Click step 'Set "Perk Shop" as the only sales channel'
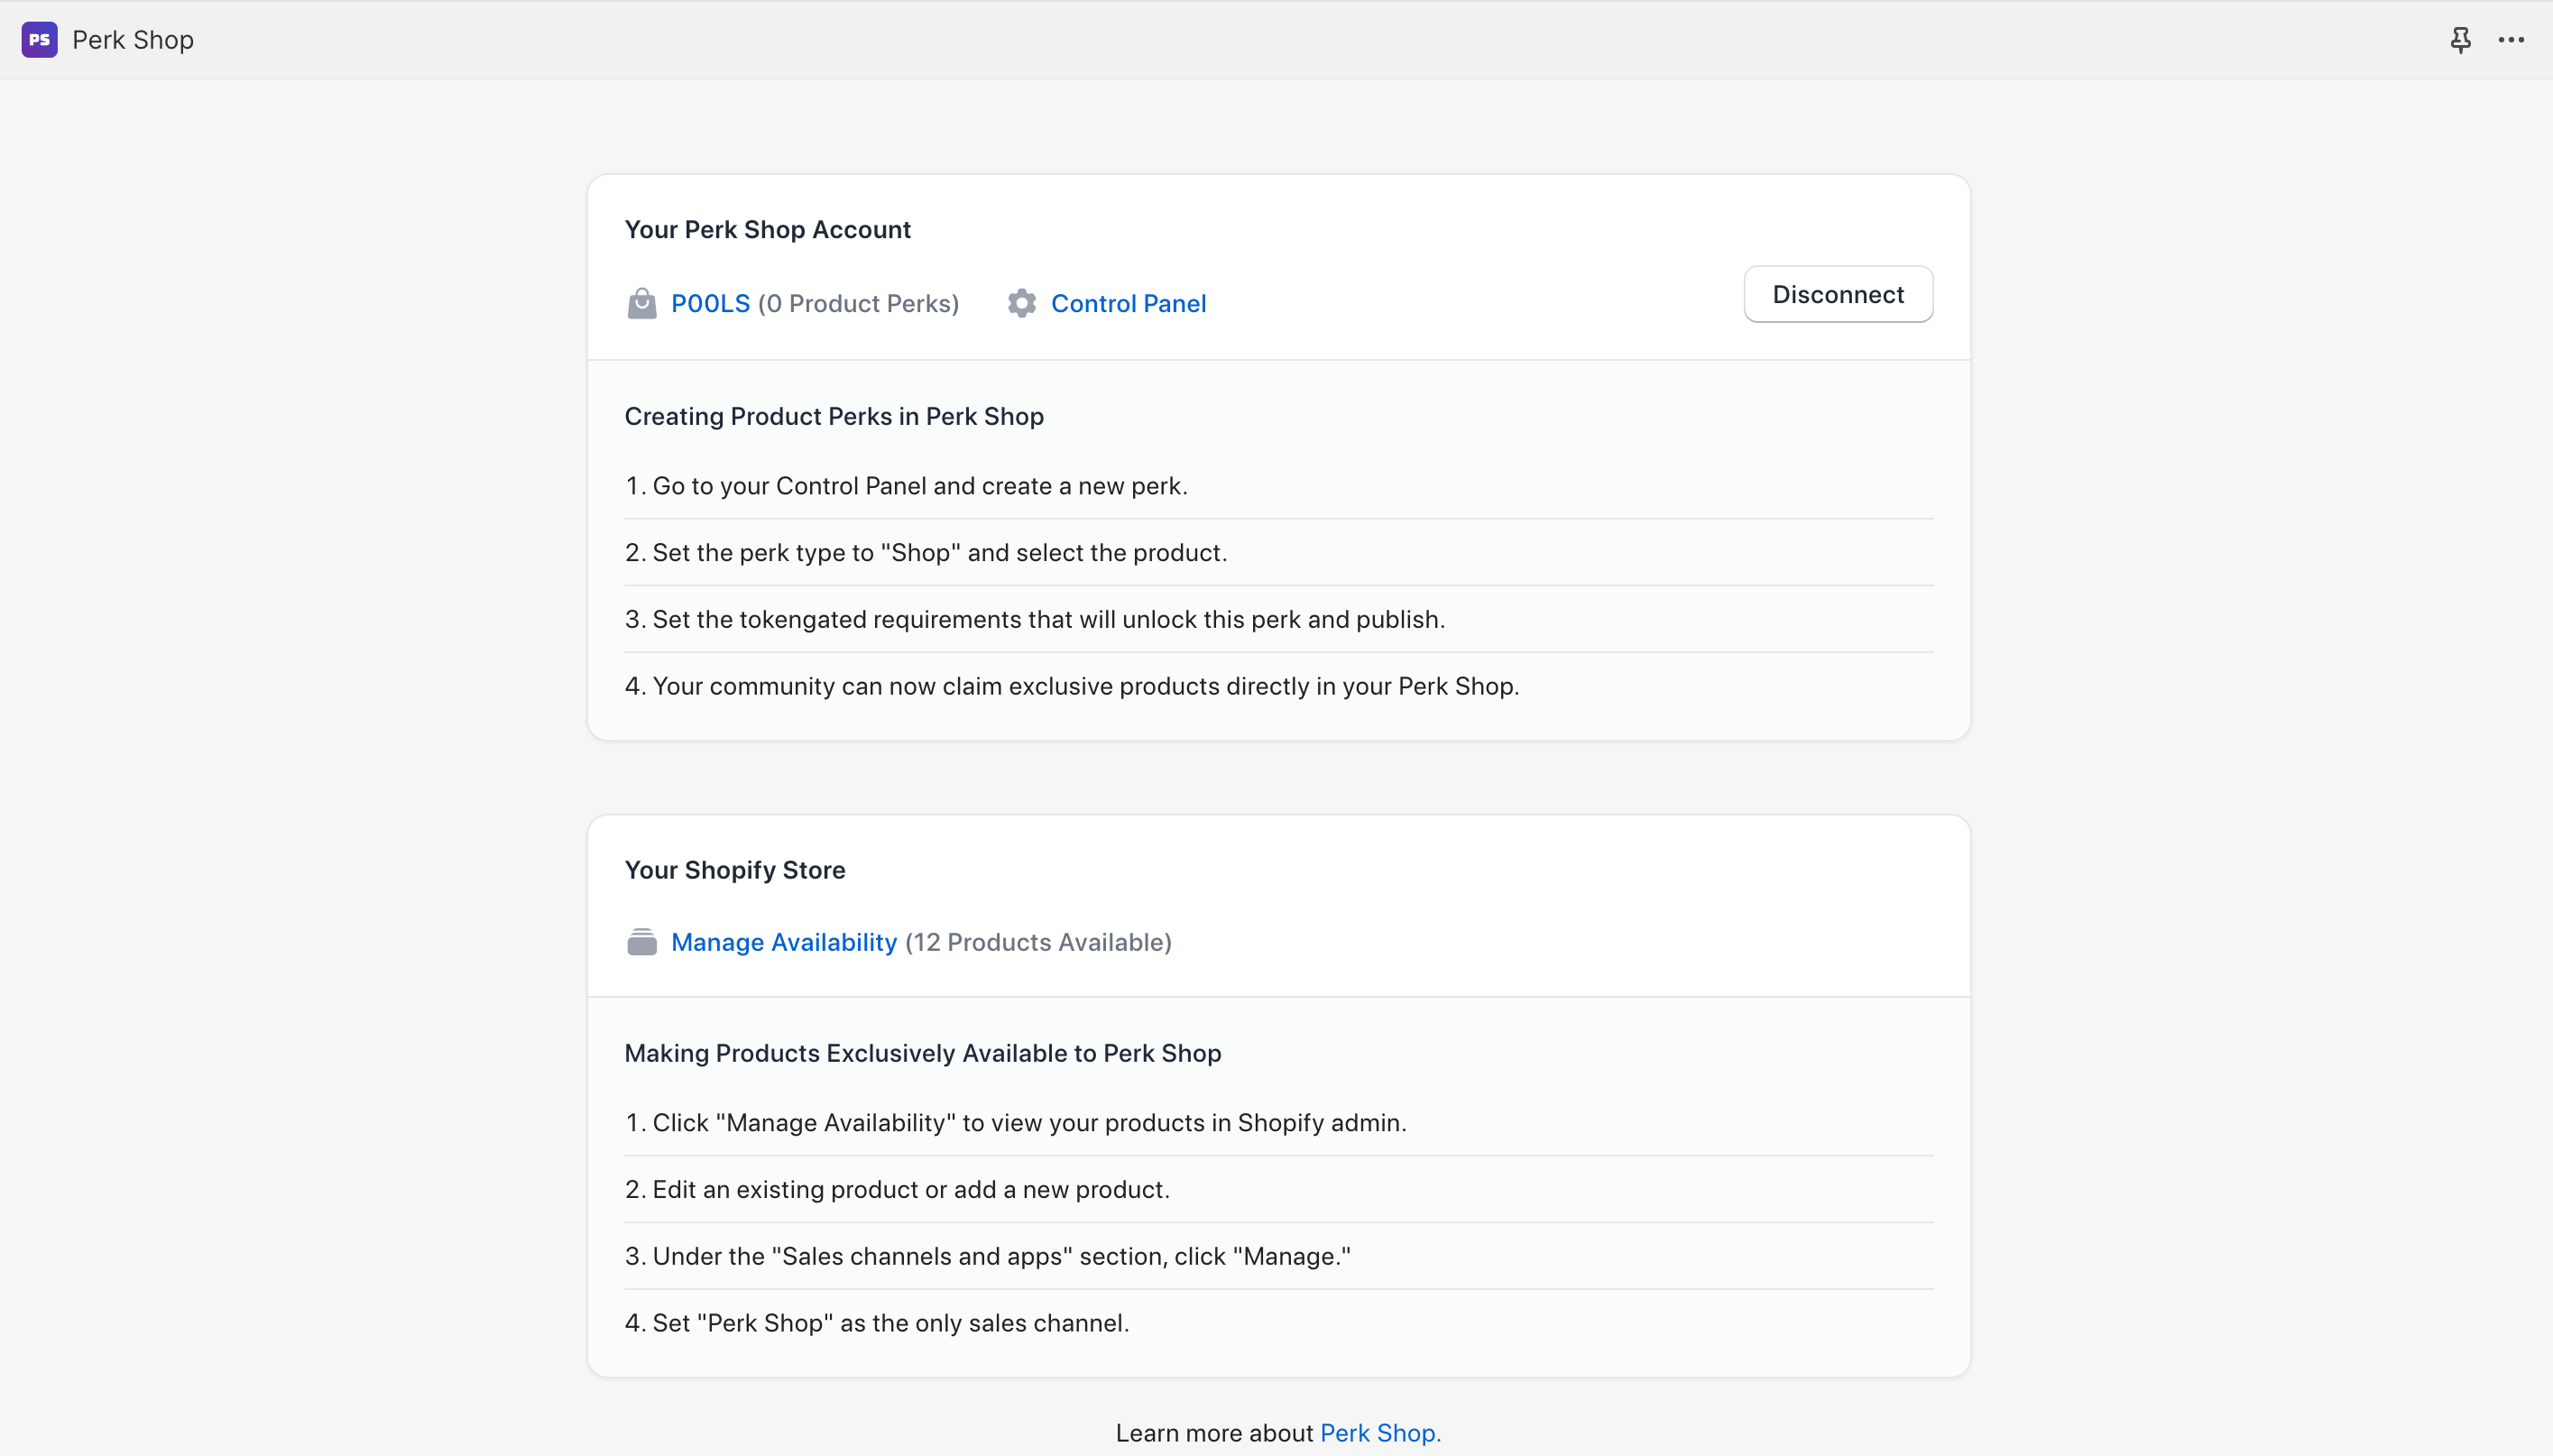The width and height of the screenshot is (2553, 1456). coord(877,1323)
